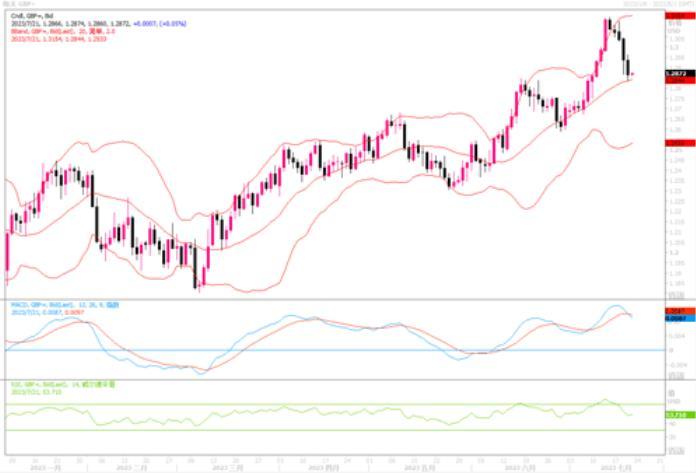Click the chart title text at top left
This screenshot has height=475, width=696.
(x=18, y=5)
